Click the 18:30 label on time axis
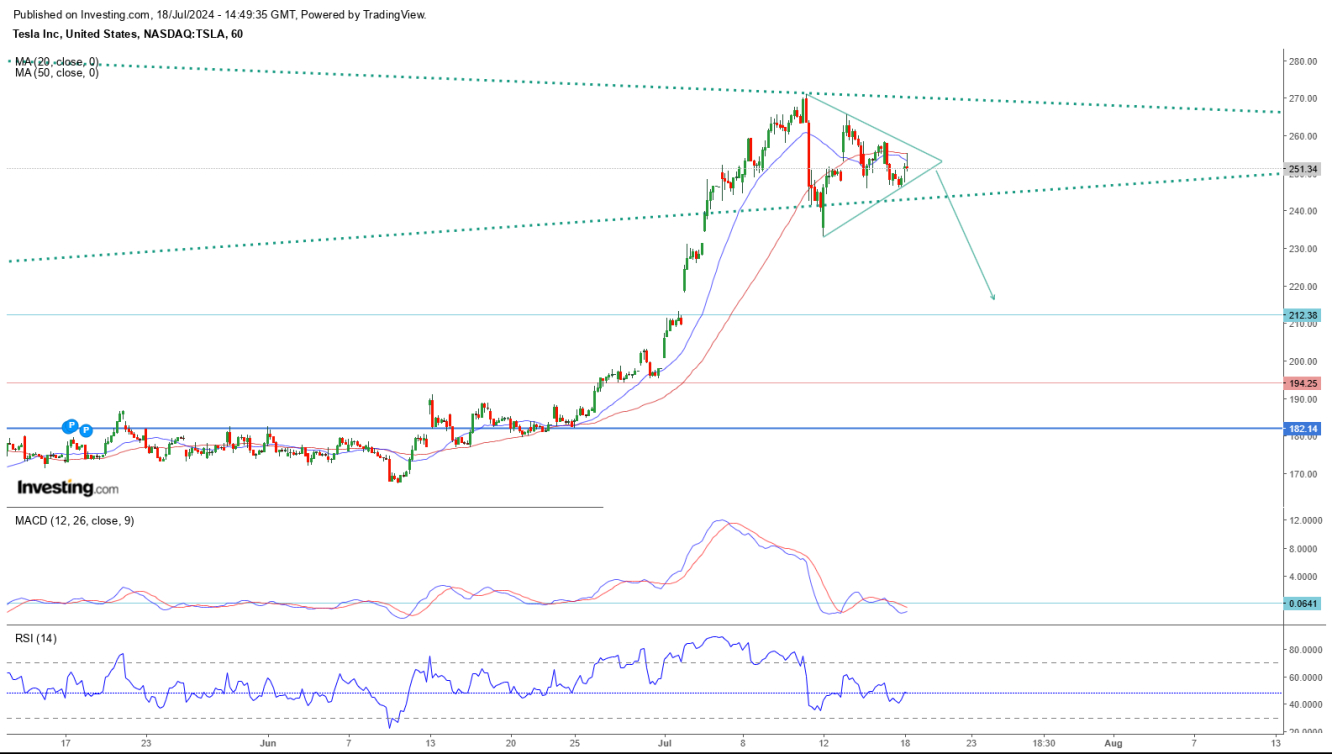The height and width of the screenshot is (754, 1332). click(x=1044, y=743)
